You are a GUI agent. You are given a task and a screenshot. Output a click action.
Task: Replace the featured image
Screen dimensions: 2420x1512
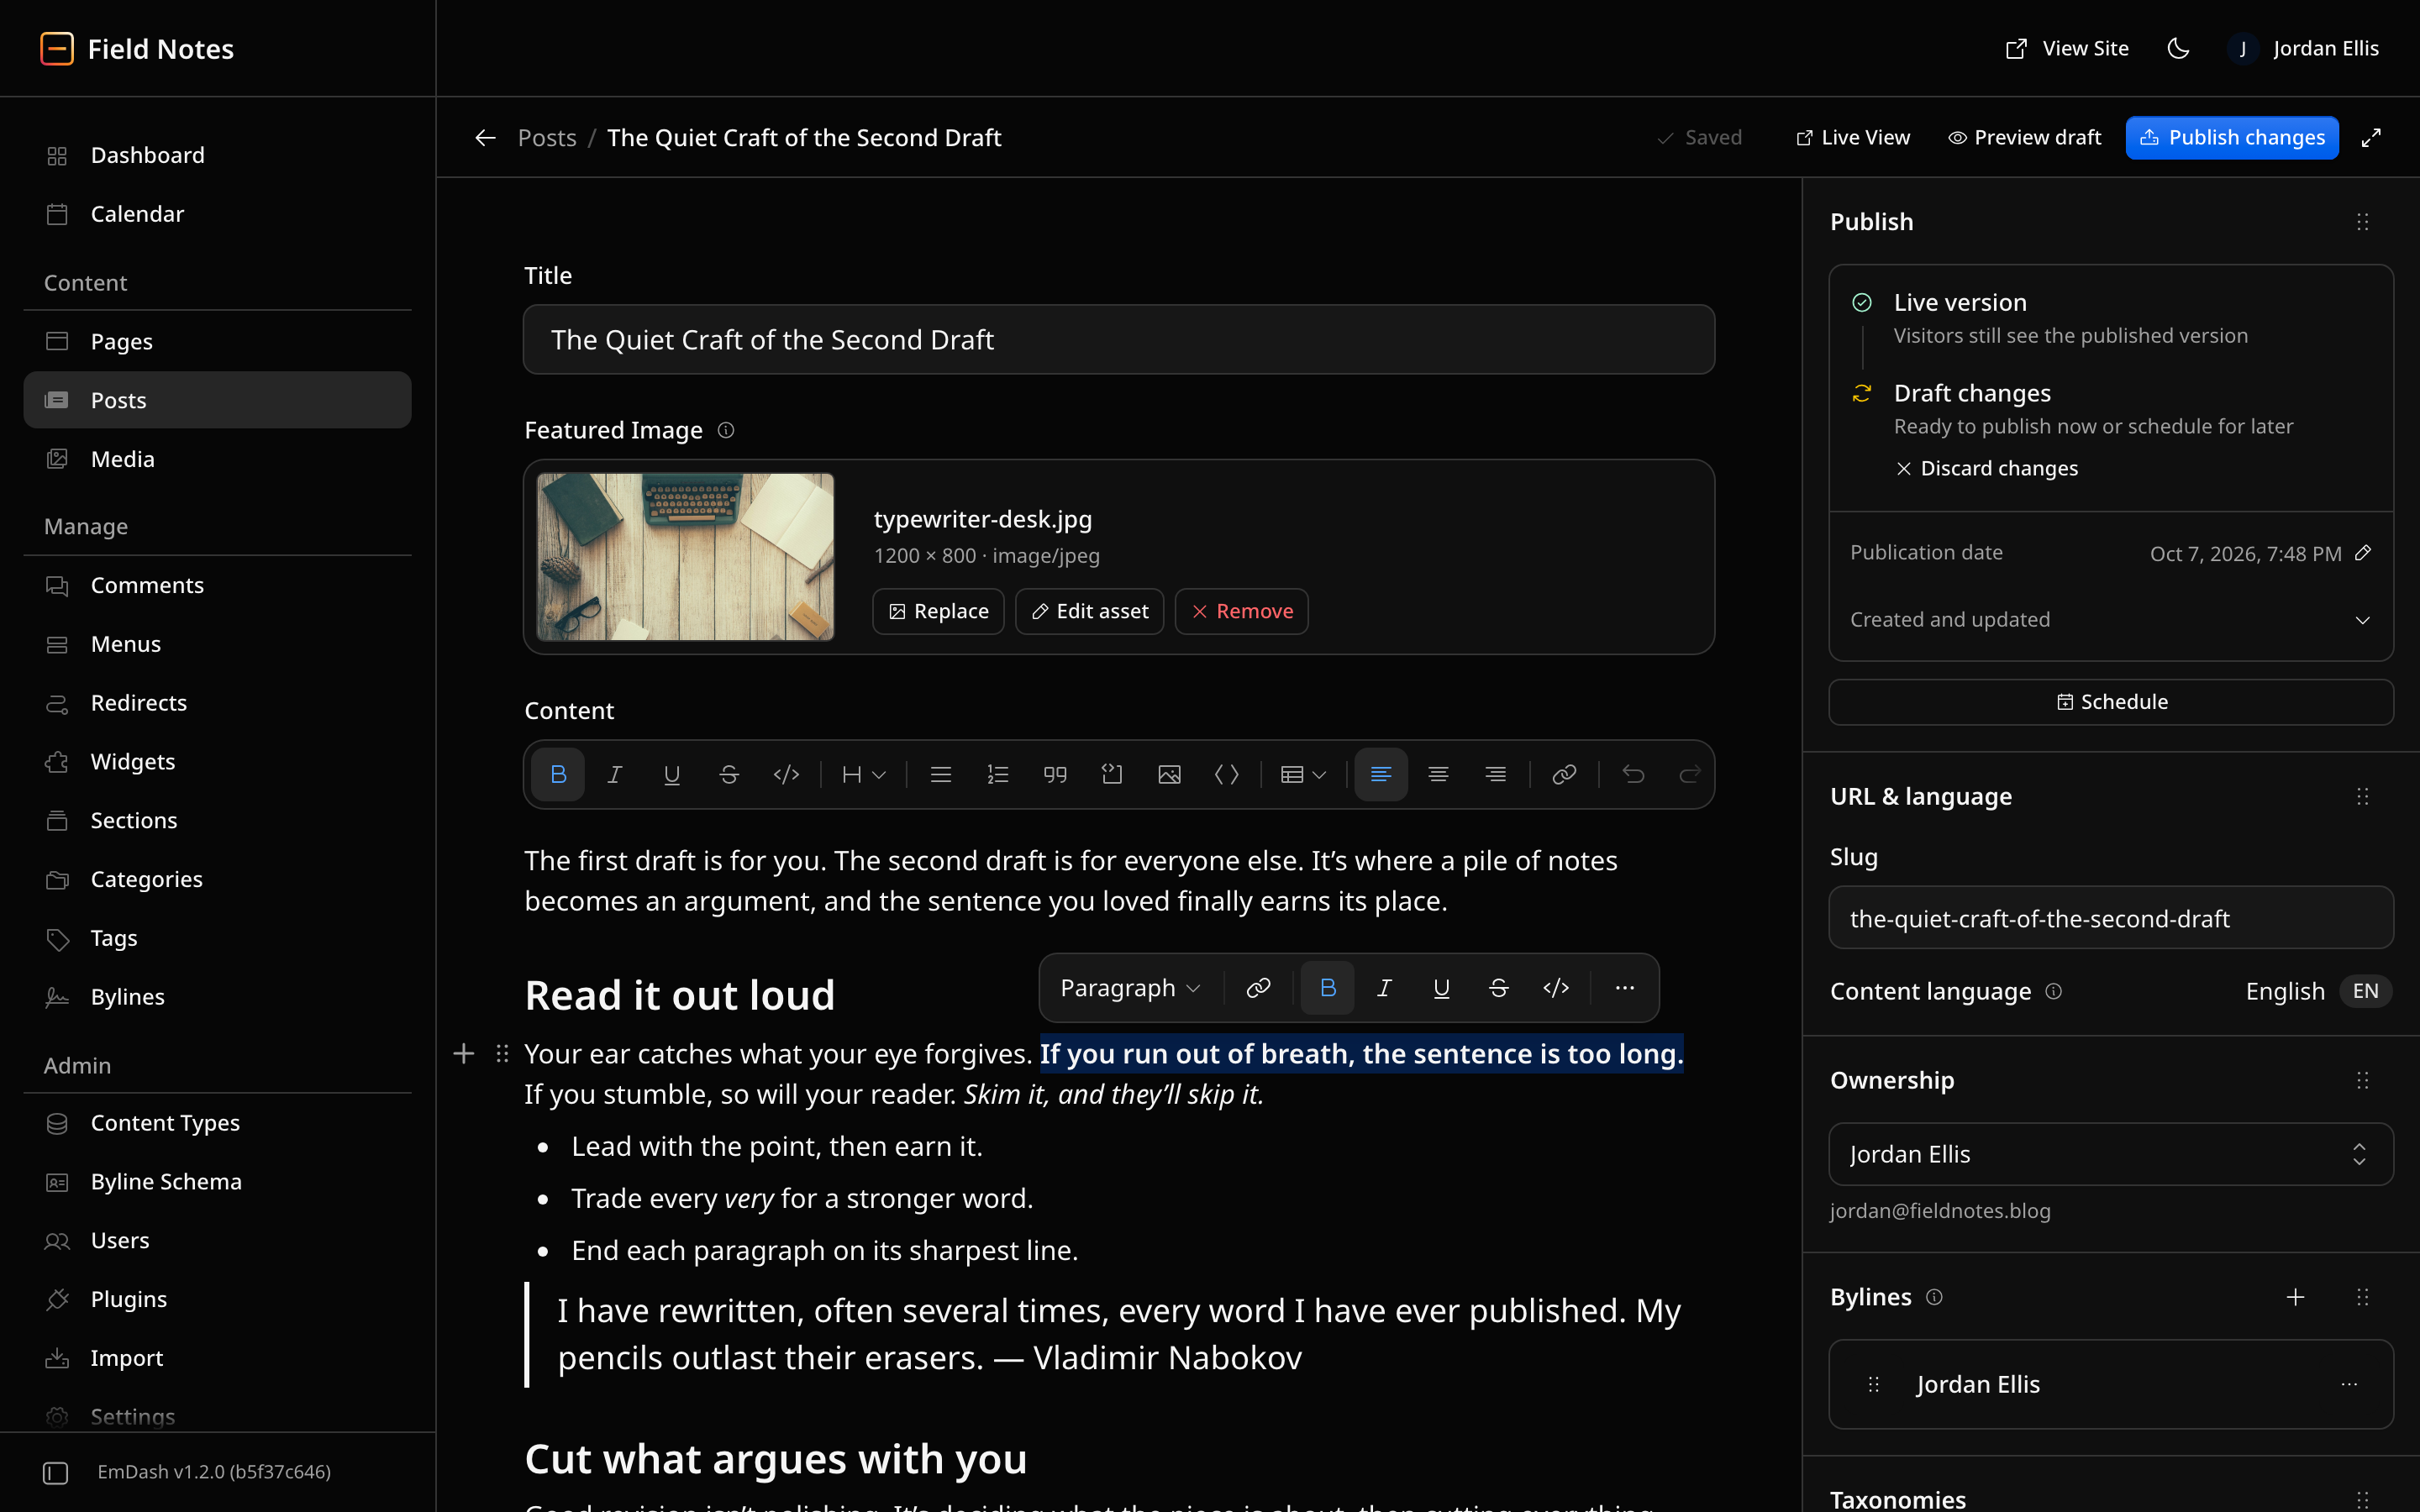coord(938,611)
